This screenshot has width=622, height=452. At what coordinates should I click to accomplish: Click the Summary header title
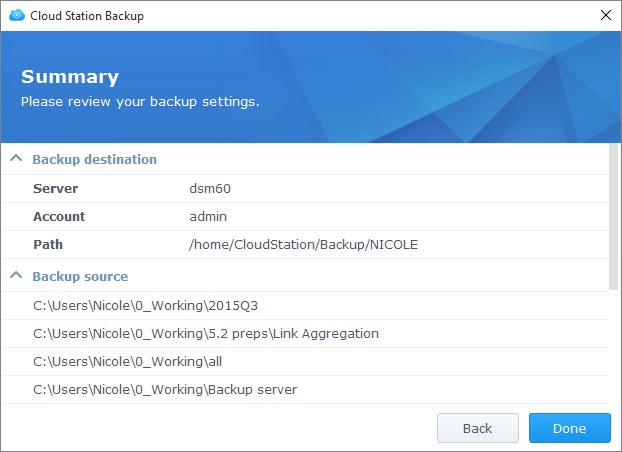[x=70, y=77]
